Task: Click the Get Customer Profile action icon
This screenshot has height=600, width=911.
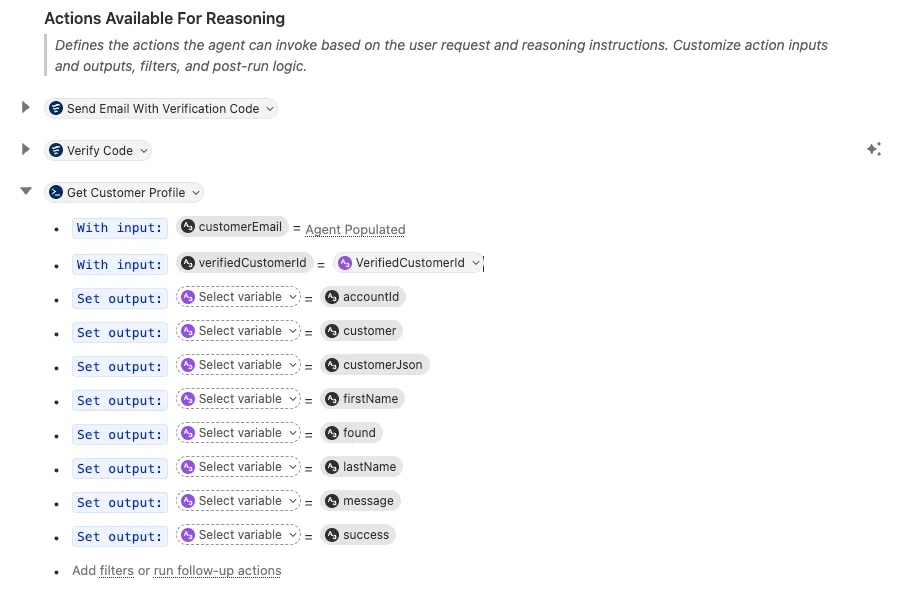Action: (x=56, y=193)
